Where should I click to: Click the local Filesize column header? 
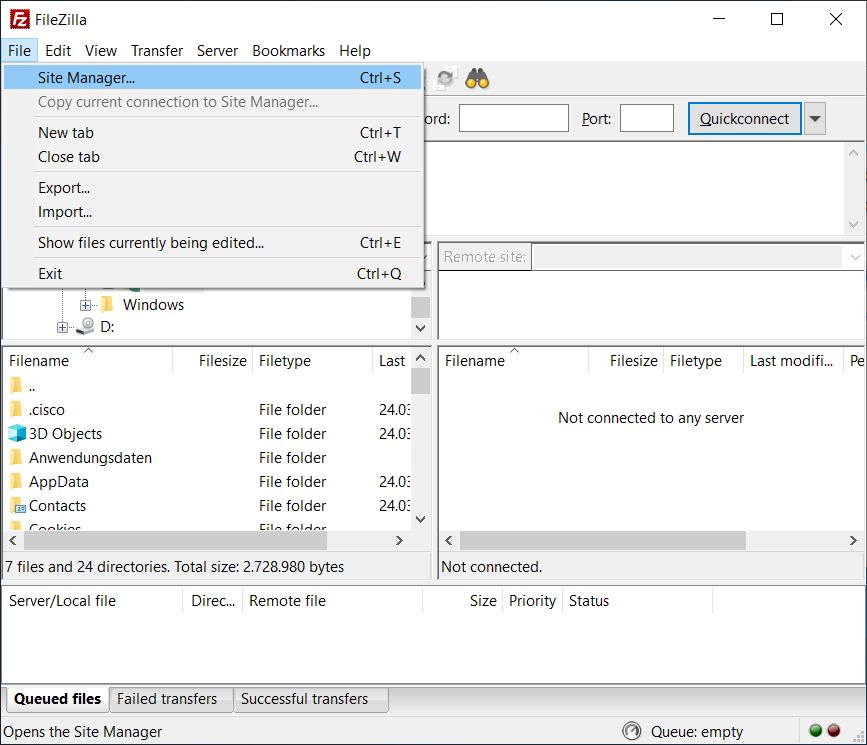point(213,361)
